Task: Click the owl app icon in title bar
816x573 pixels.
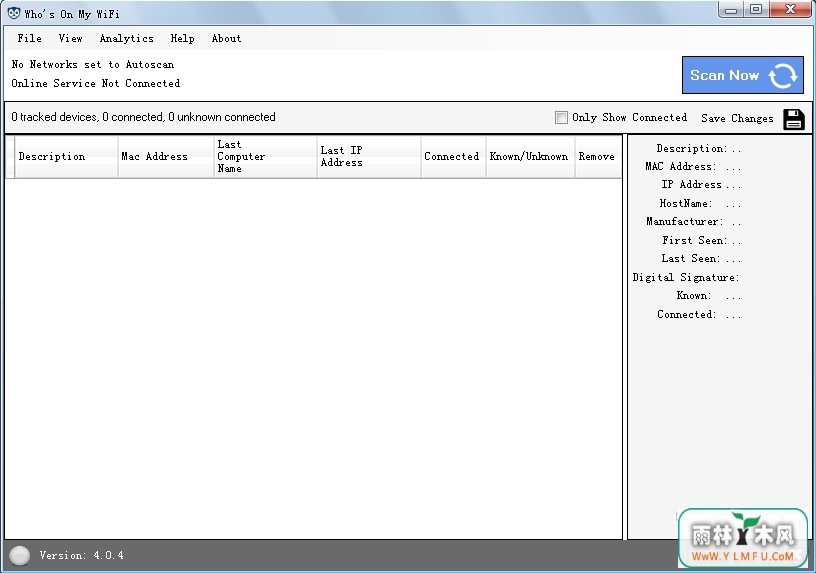Action: coord(14,14)
